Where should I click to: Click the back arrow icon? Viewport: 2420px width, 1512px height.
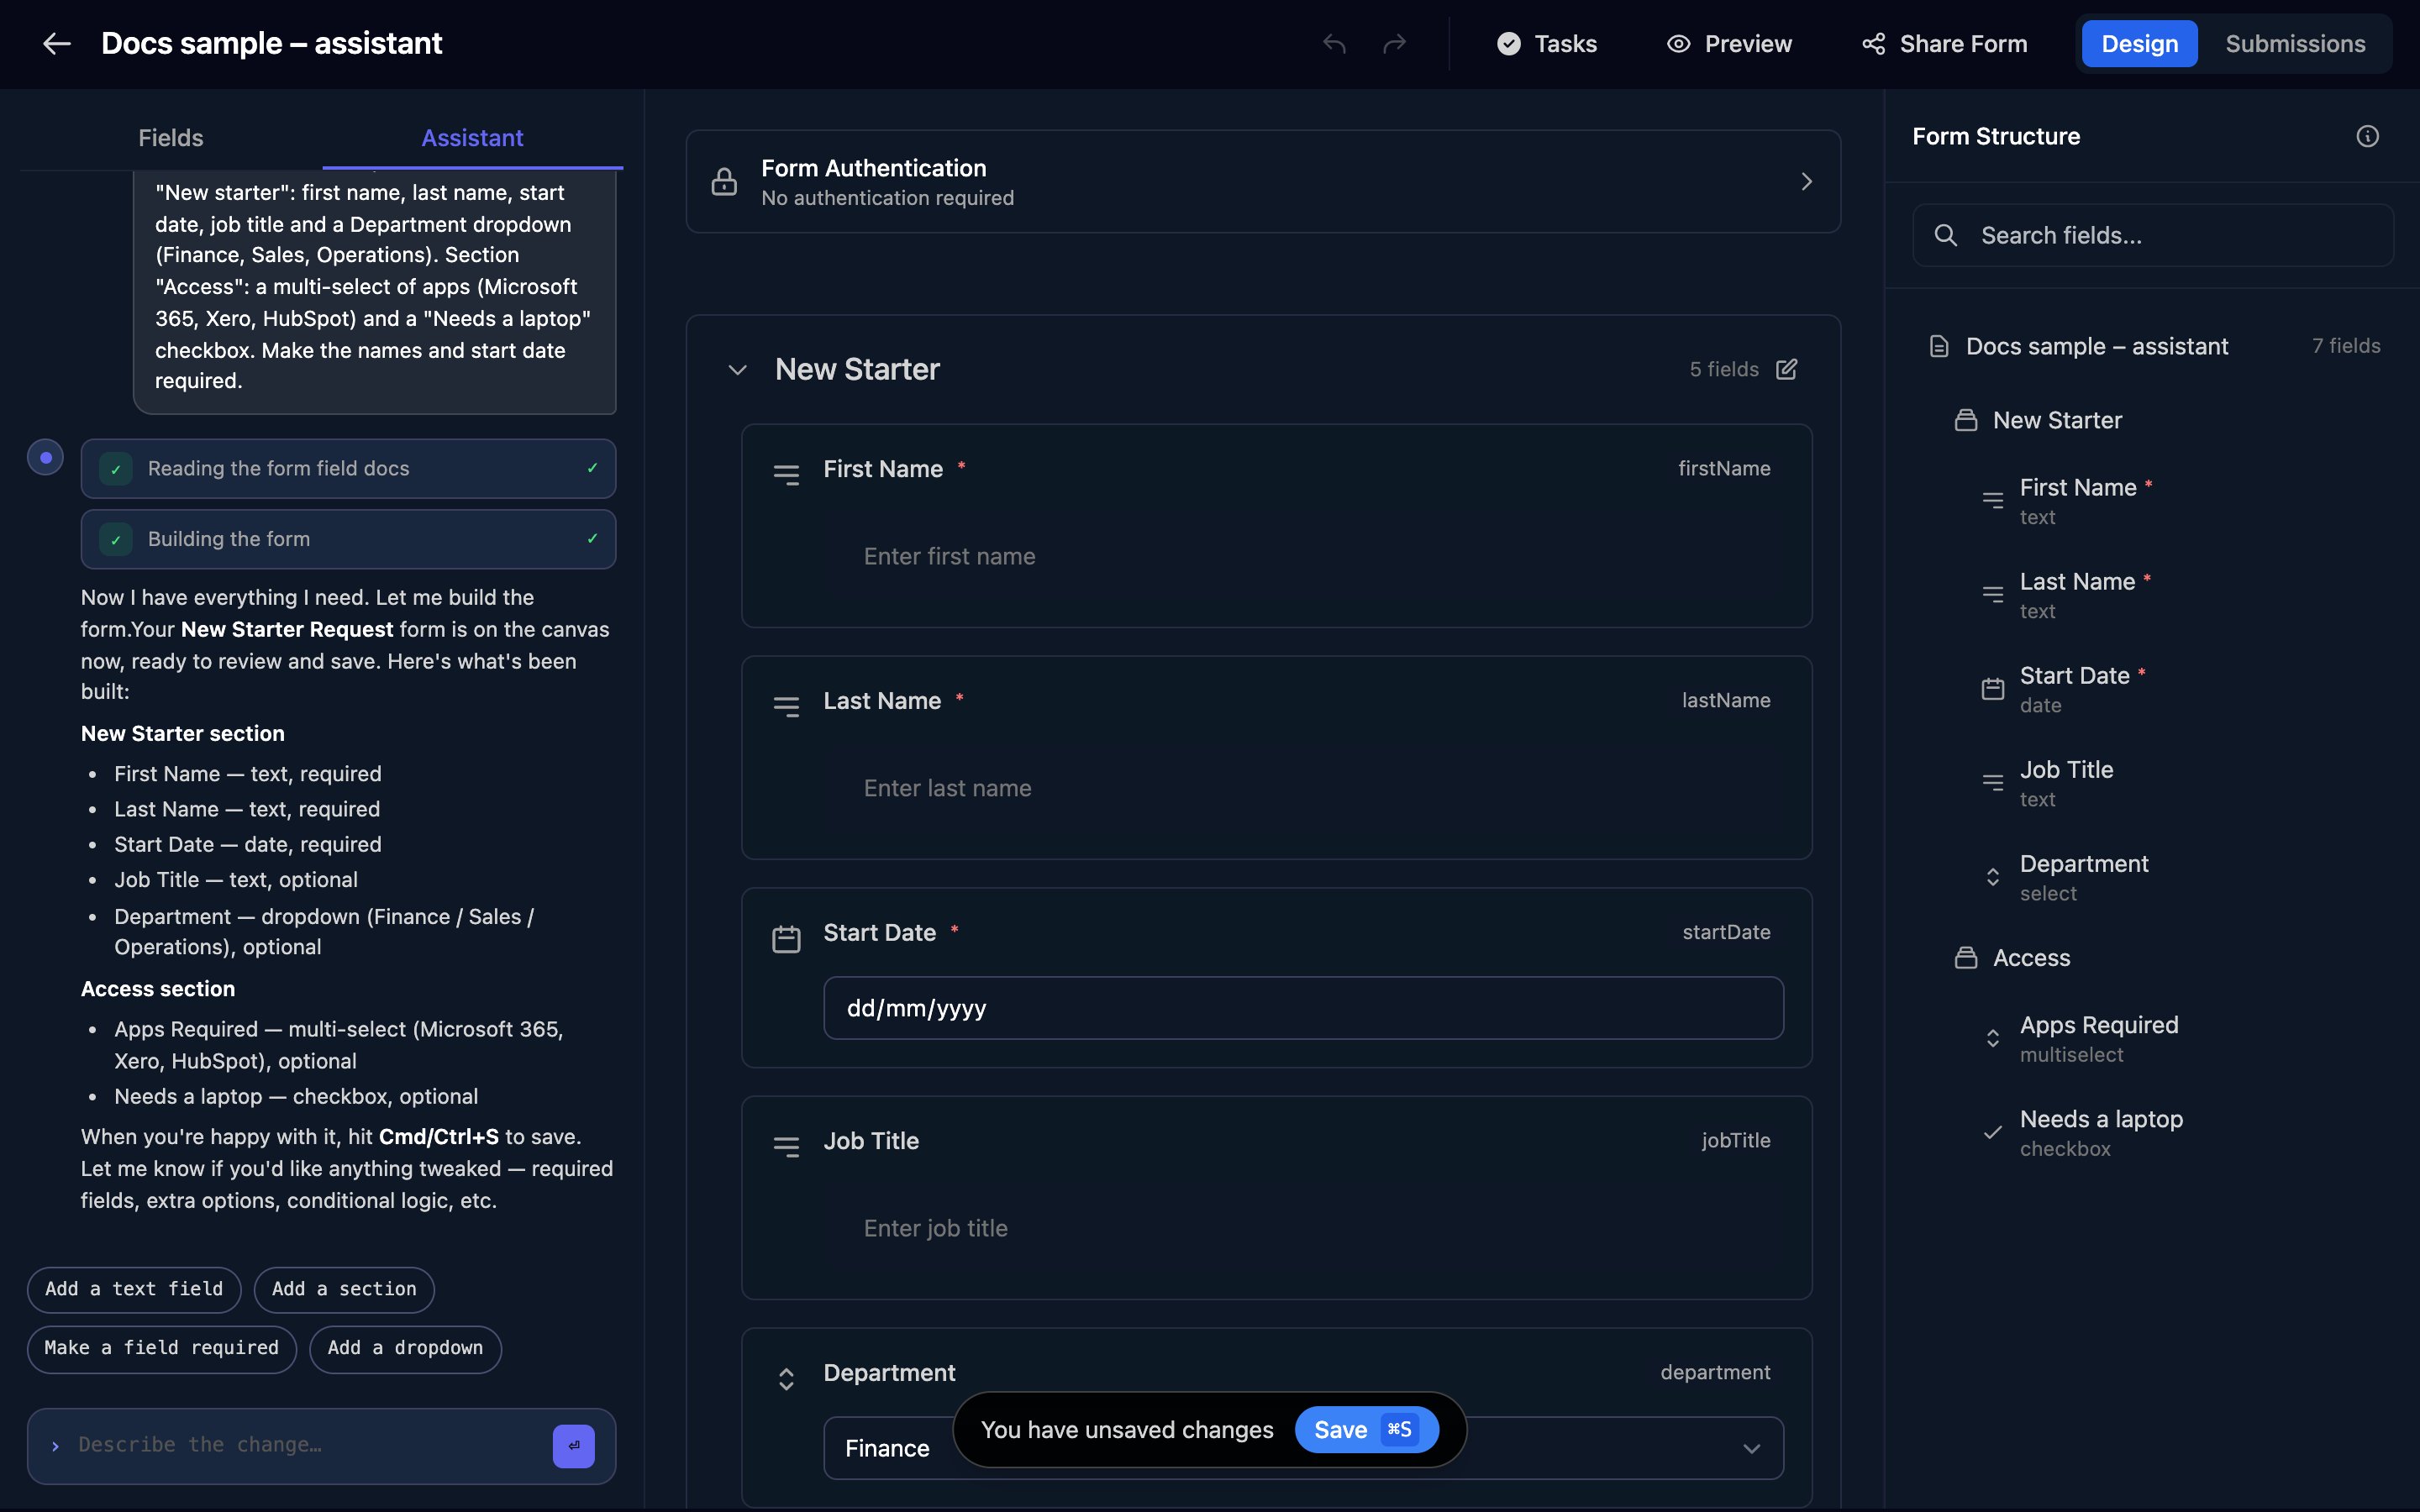[57, 43]
